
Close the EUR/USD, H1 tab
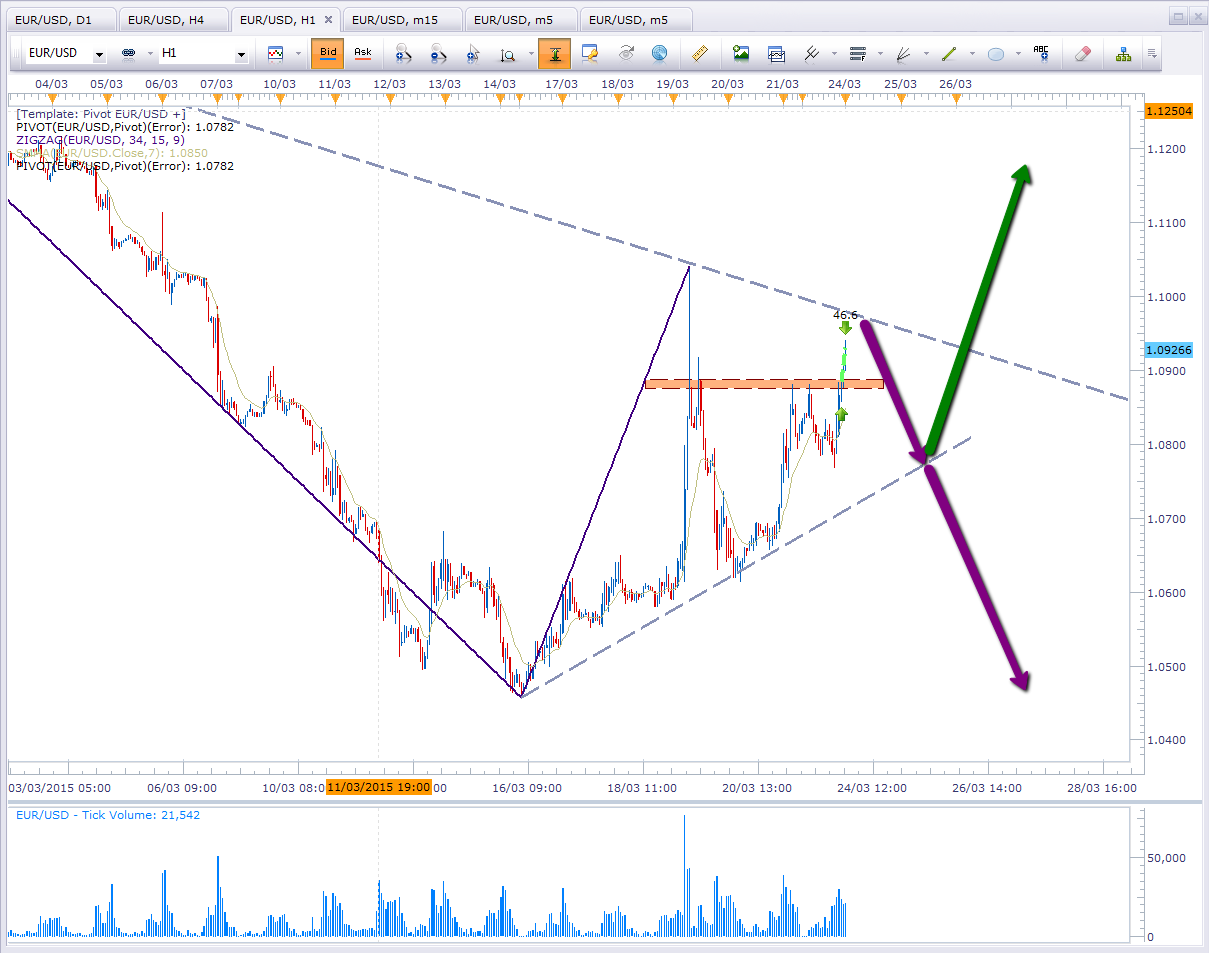(329, 19)
